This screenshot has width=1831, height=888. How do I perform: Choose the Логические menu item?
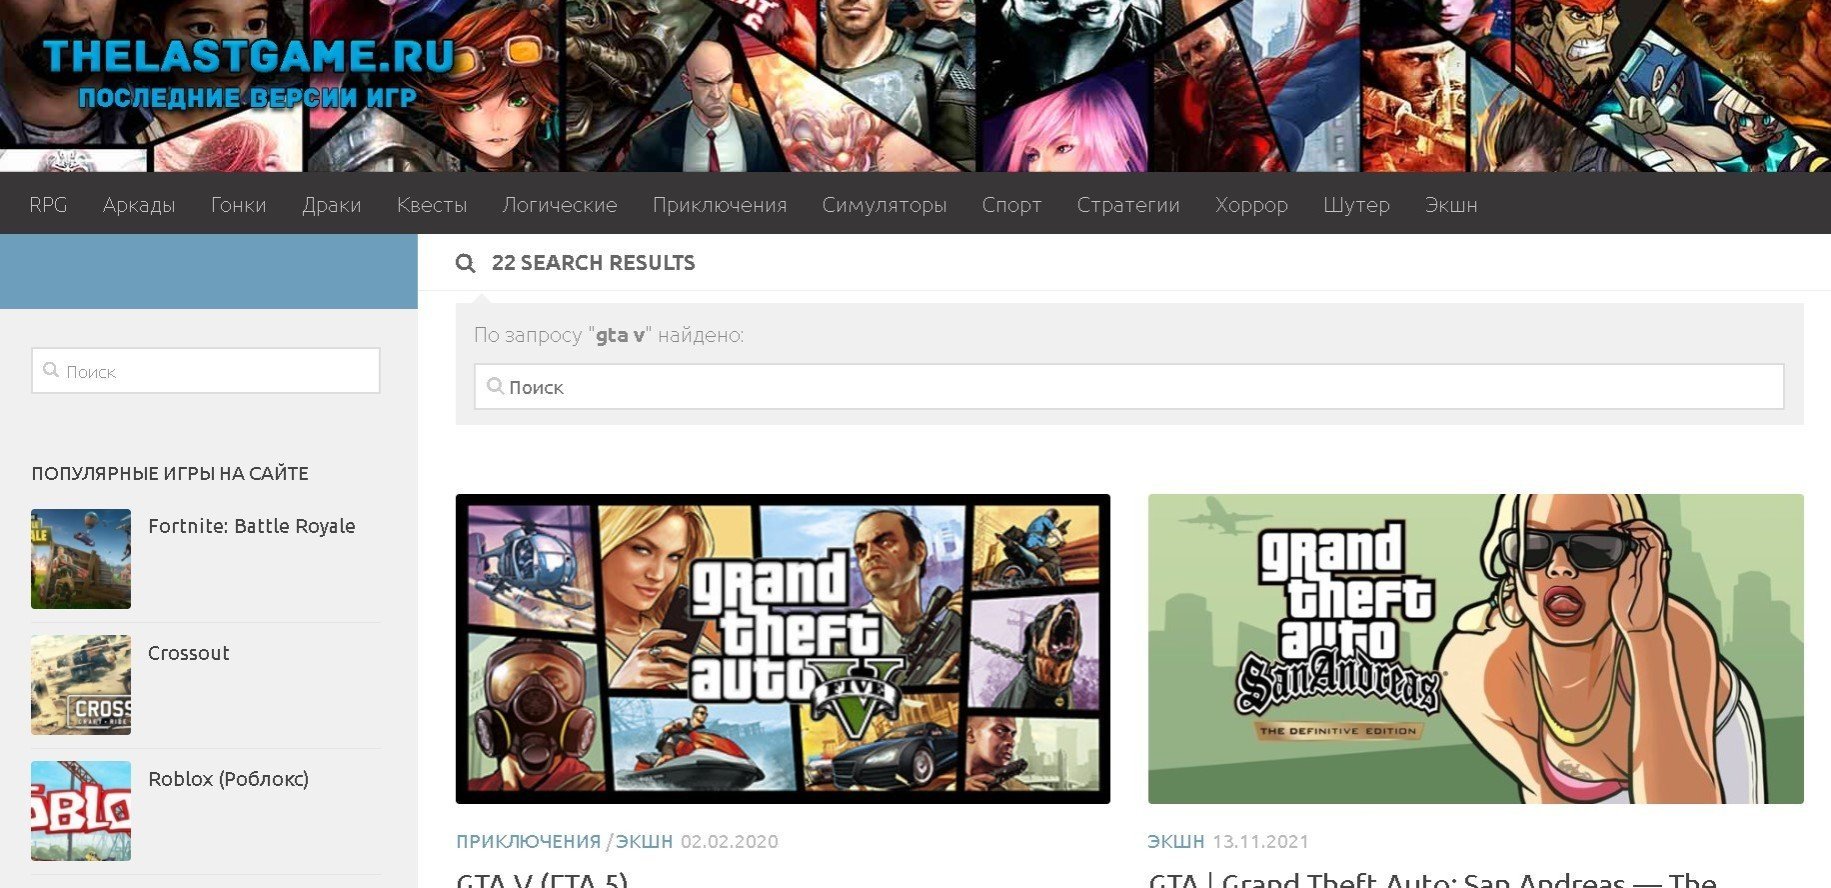560,205
